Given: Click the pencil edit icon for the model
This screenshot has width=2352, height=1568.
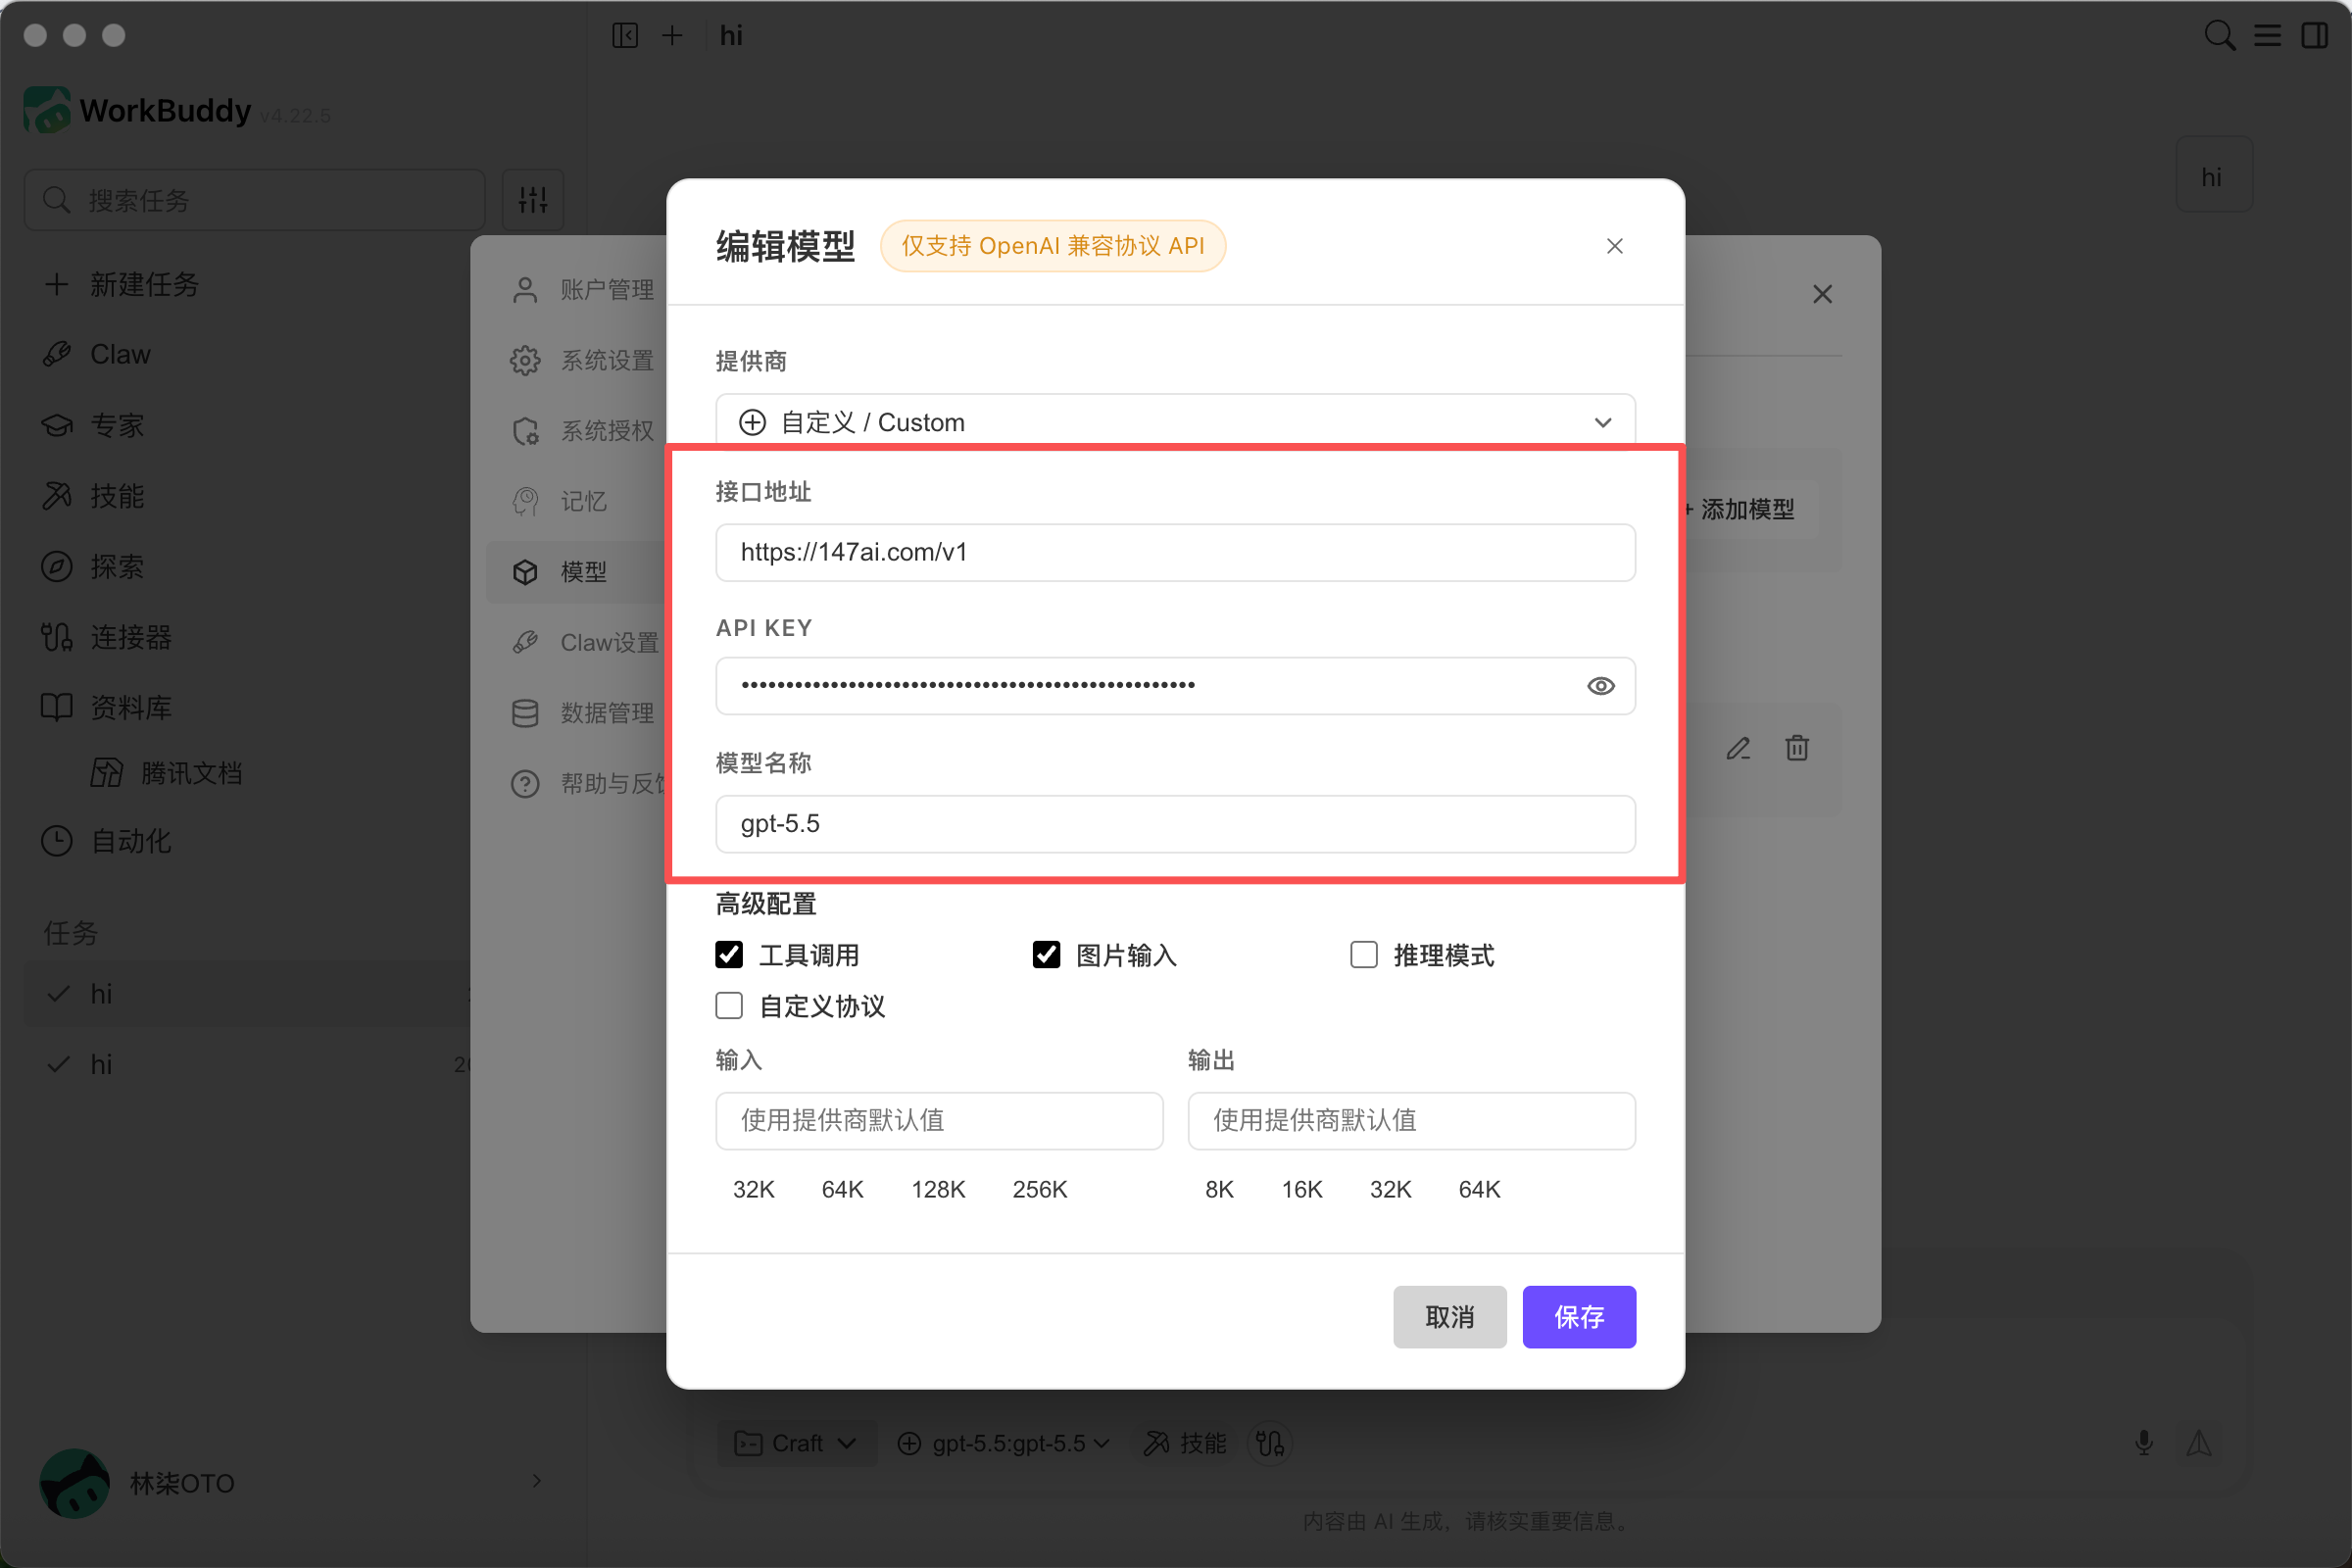Looking at the screenshot, I should coord(1738,748).
